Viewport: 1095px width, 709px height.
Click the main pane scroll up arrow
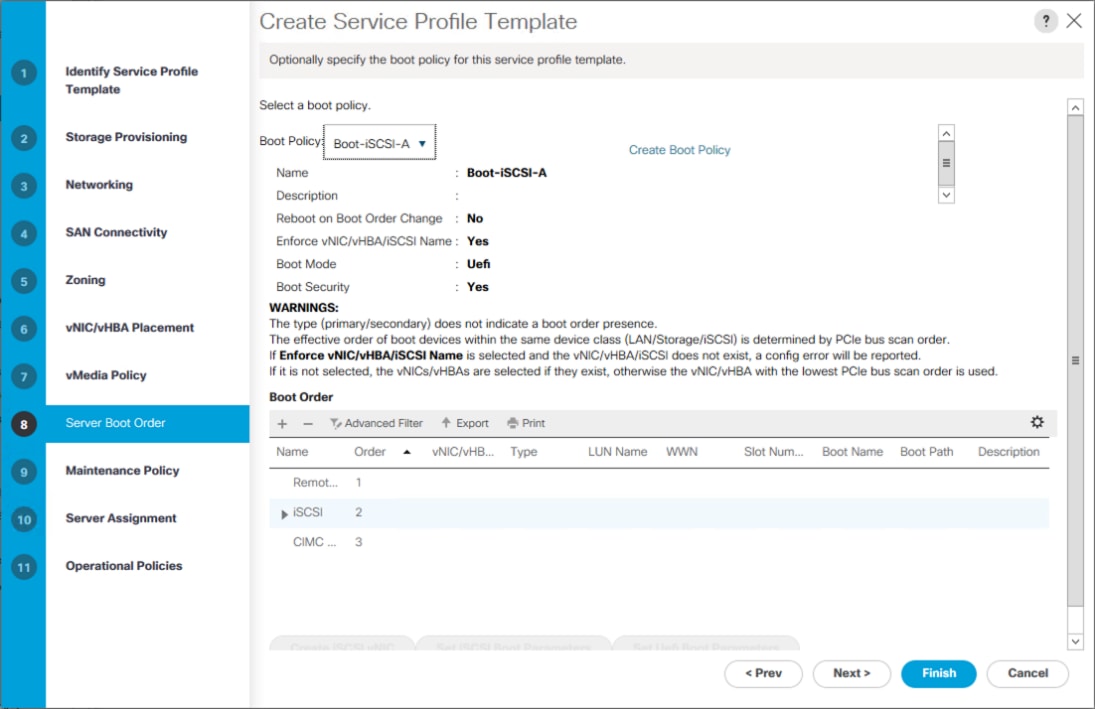click(x=1075, y=107)
